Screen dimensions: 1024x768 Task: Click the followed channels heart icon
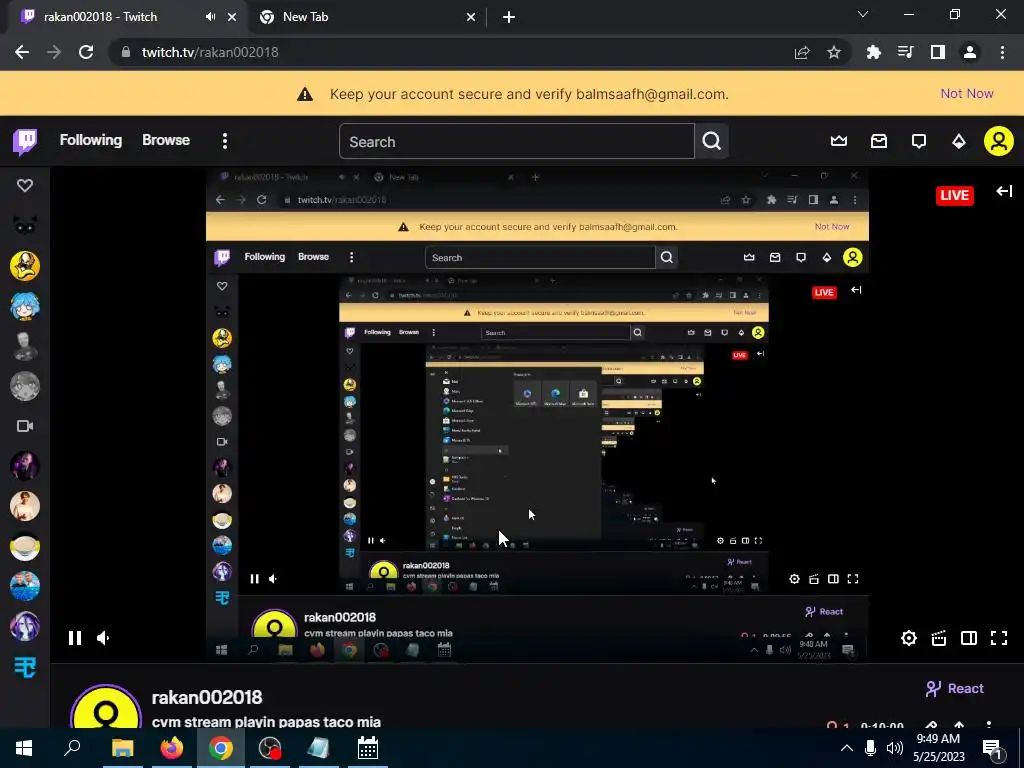[x=25, y=185]
